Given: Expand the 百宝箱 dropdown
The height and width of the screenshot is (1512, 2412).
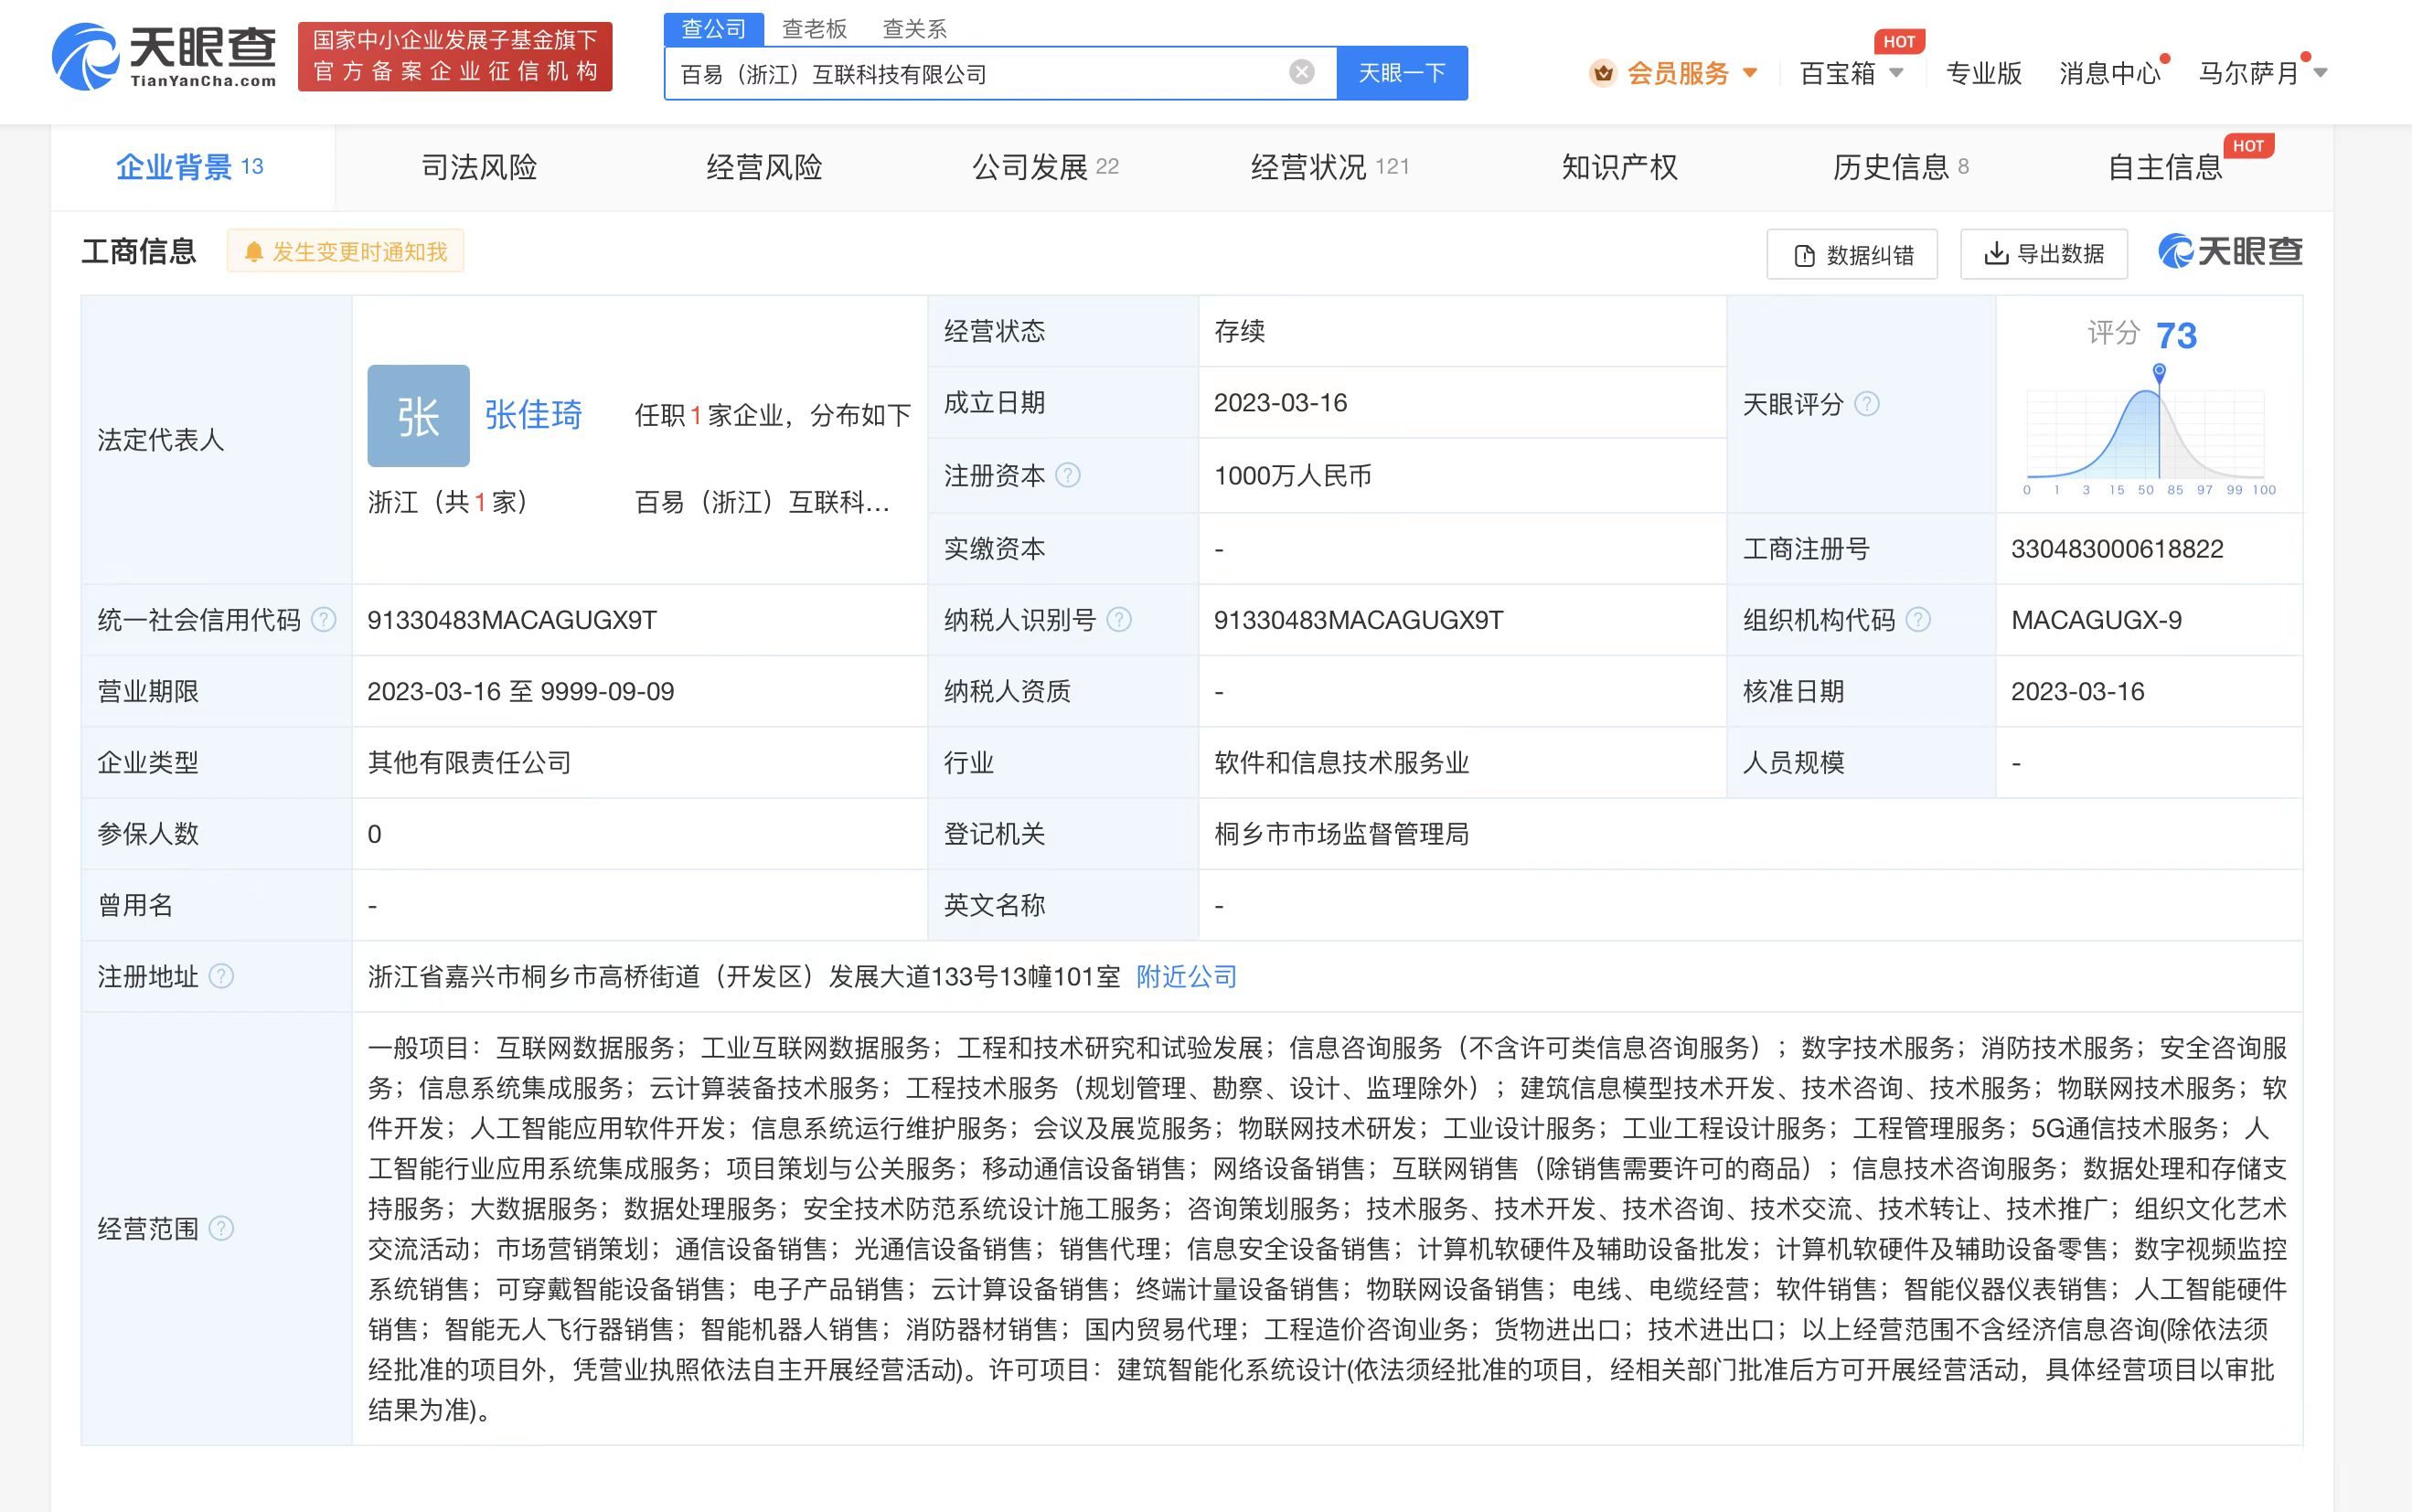Looking at the screenshot, I should (x=1854, y=72).
